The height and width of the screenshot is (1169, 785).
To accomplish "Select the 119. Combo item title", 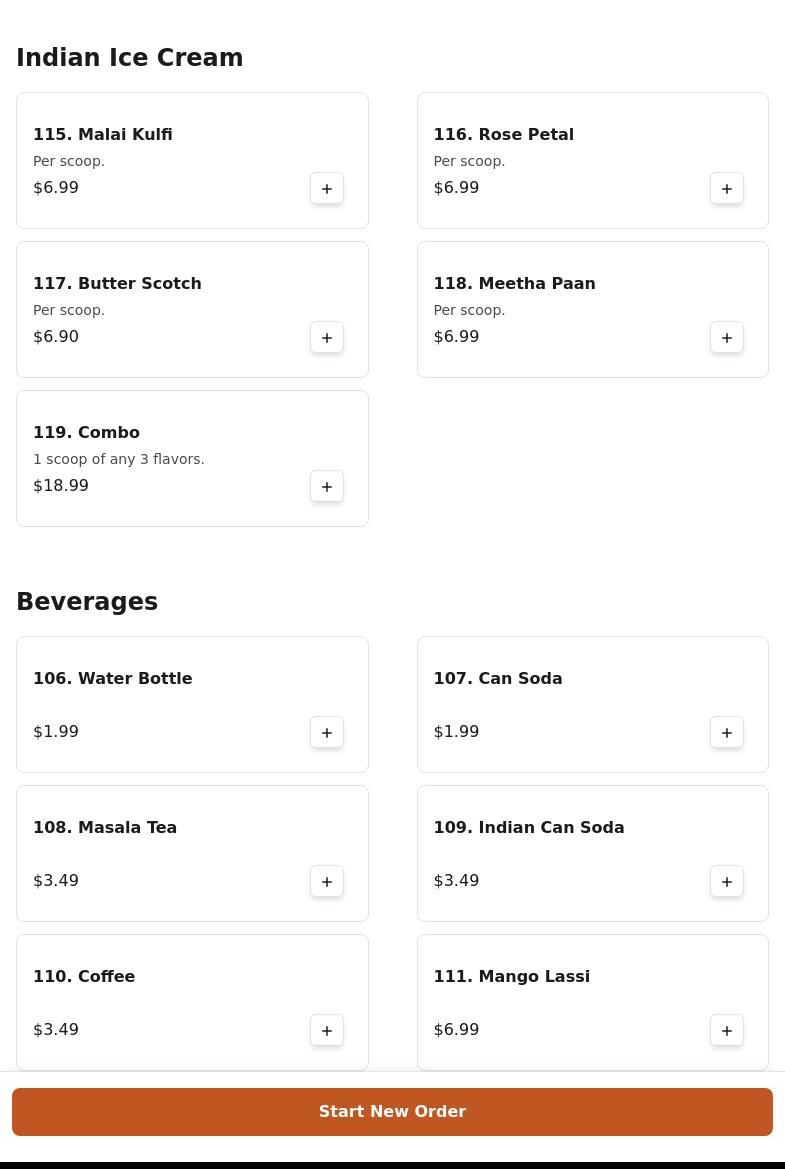I will tap(86, 432).
